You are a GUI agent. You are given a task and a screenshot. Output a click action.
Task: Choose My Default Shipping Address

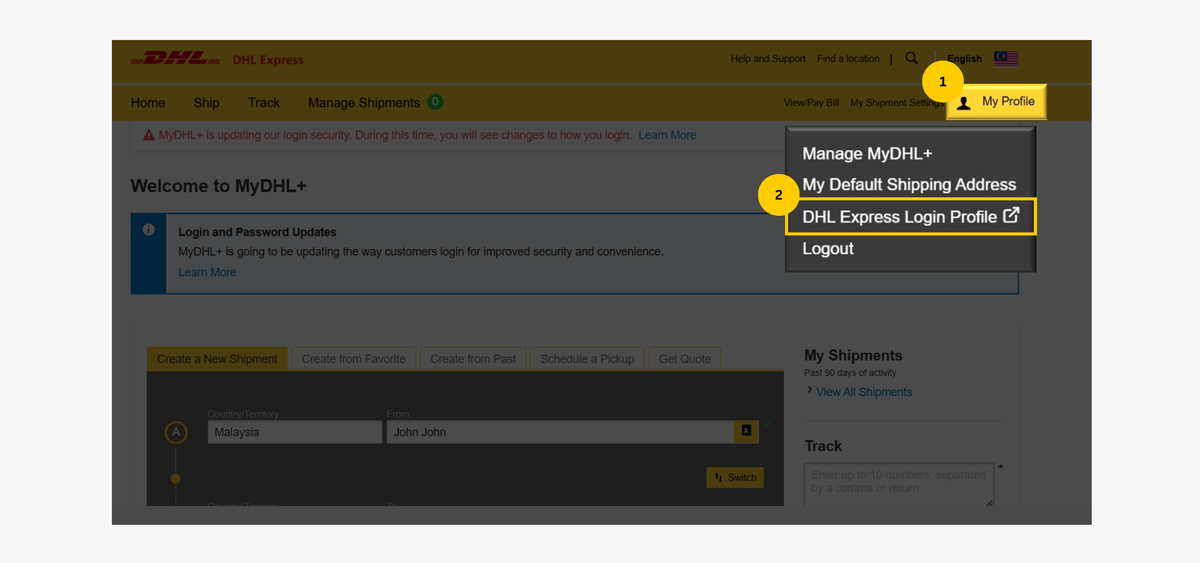point(909,185)
